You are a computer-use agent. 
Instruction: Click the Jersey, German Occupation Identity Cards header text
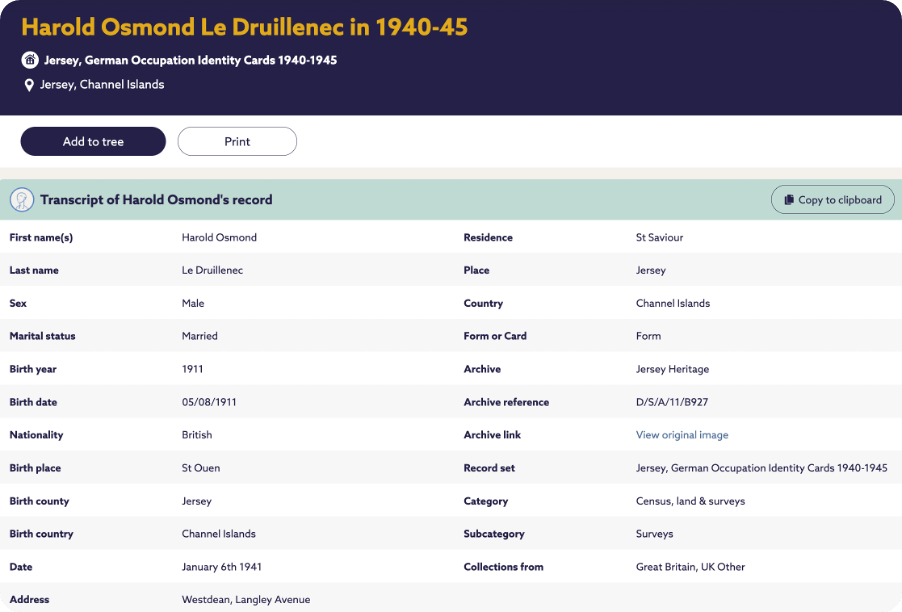coord(190,60)
